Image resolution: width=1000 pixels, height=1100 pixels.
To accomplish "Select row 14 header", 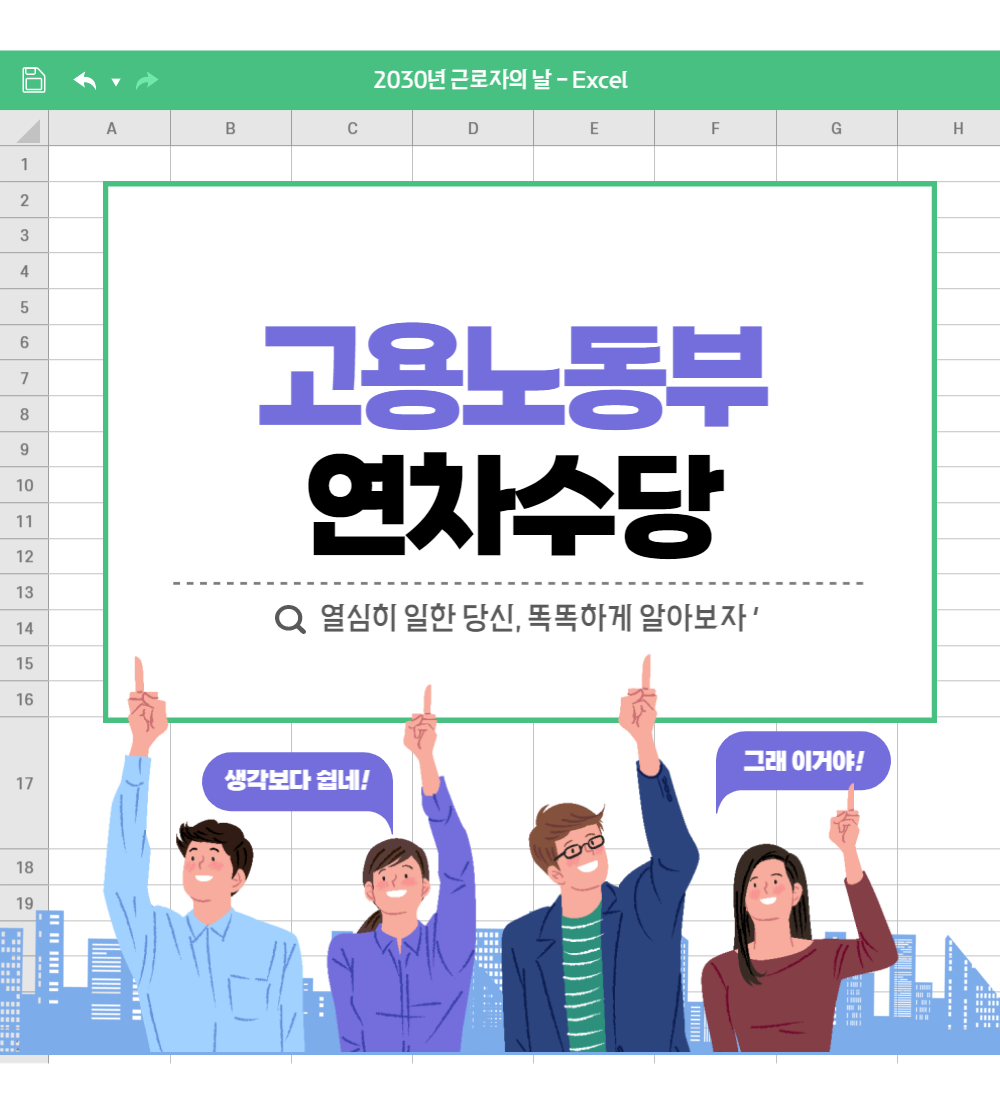I will point(25,628).
